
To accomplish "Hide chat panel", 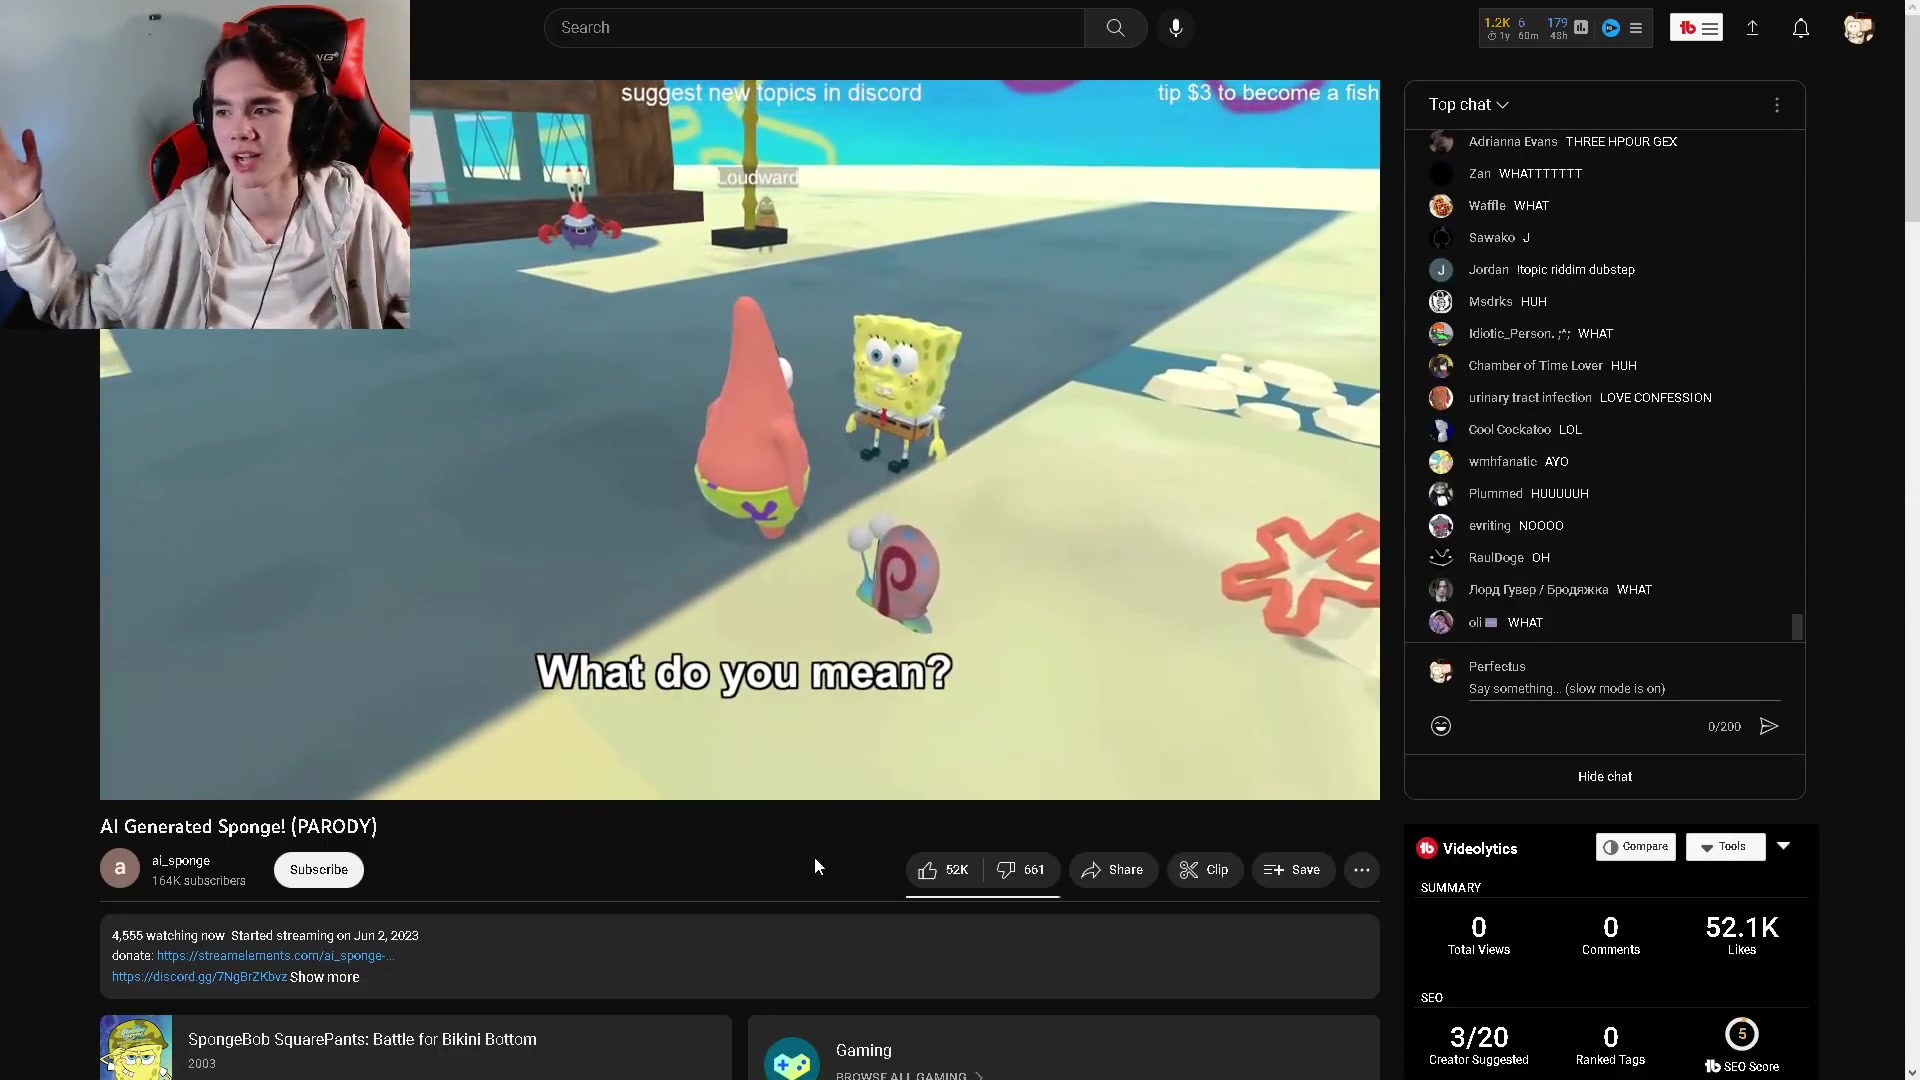I will (1605, 777).
